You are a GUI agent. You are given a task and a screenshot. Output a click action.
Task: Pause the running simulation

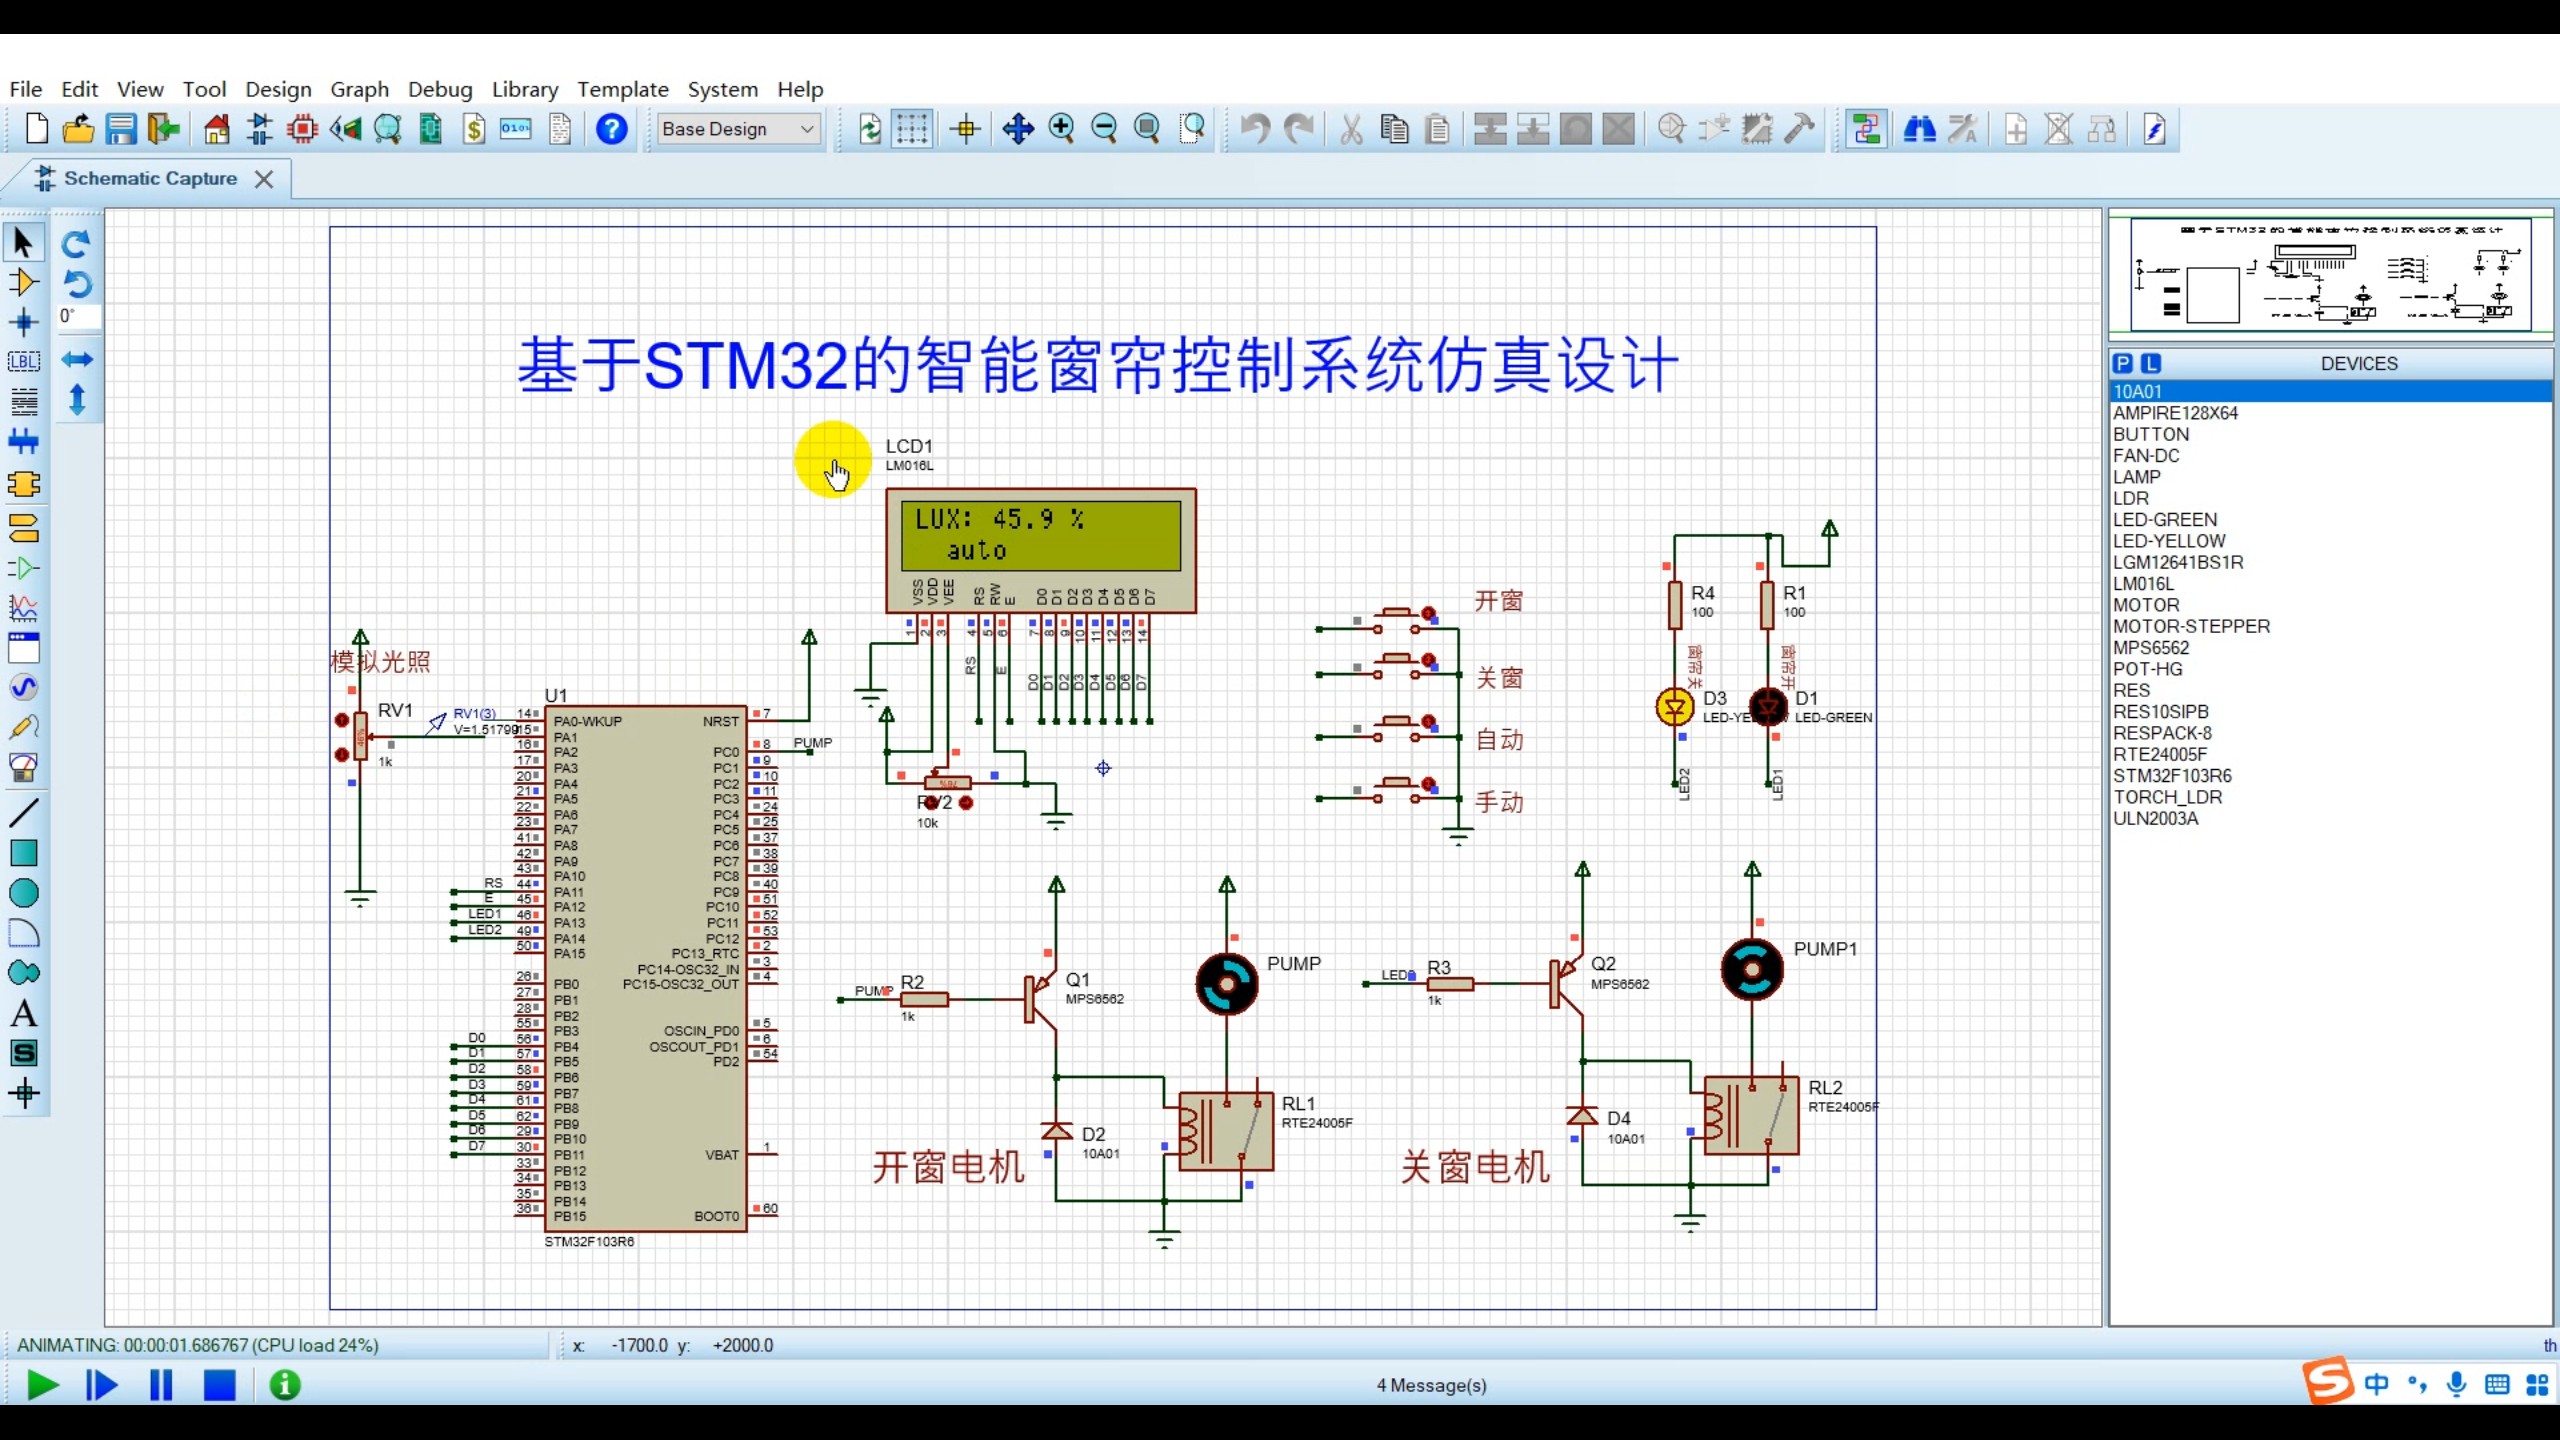160,1385
